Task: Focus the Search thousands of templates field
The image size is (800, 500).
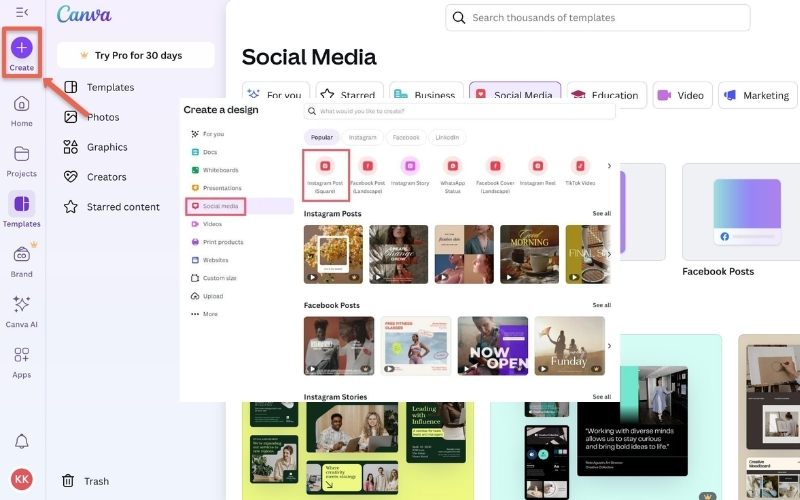Action: tap(597, 18)
